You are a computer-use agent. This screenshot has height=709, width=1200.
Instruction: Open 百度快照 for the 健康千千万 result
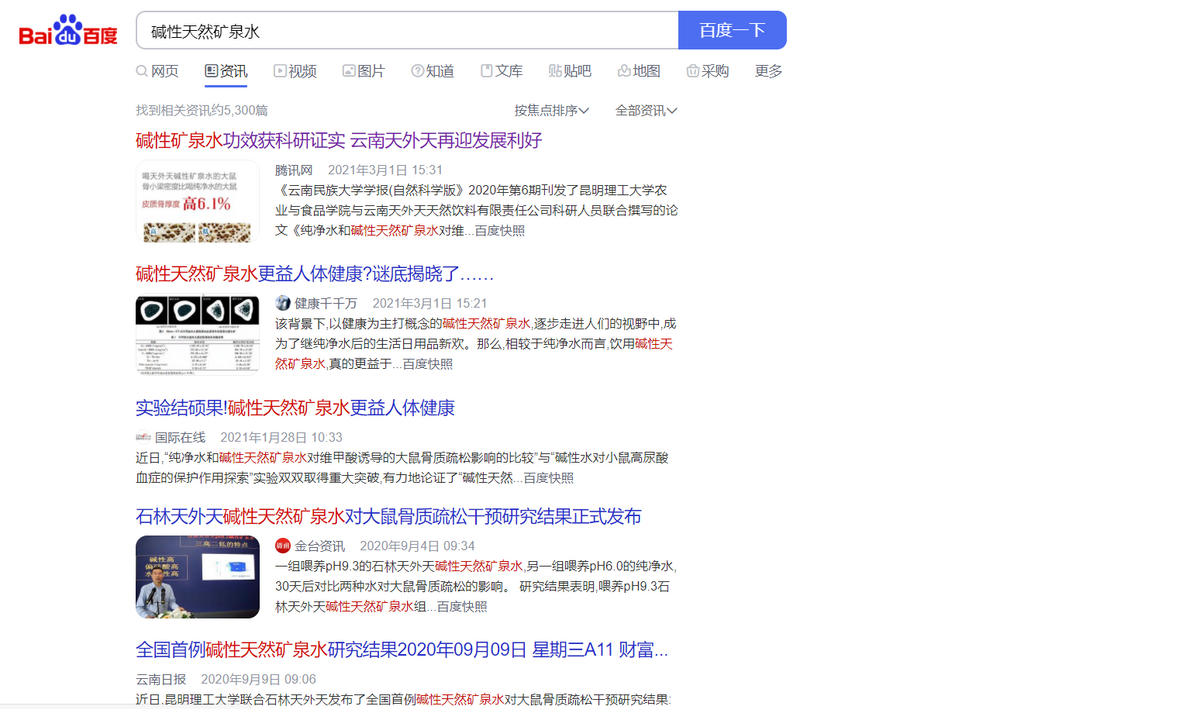click(x=427, y=364)
